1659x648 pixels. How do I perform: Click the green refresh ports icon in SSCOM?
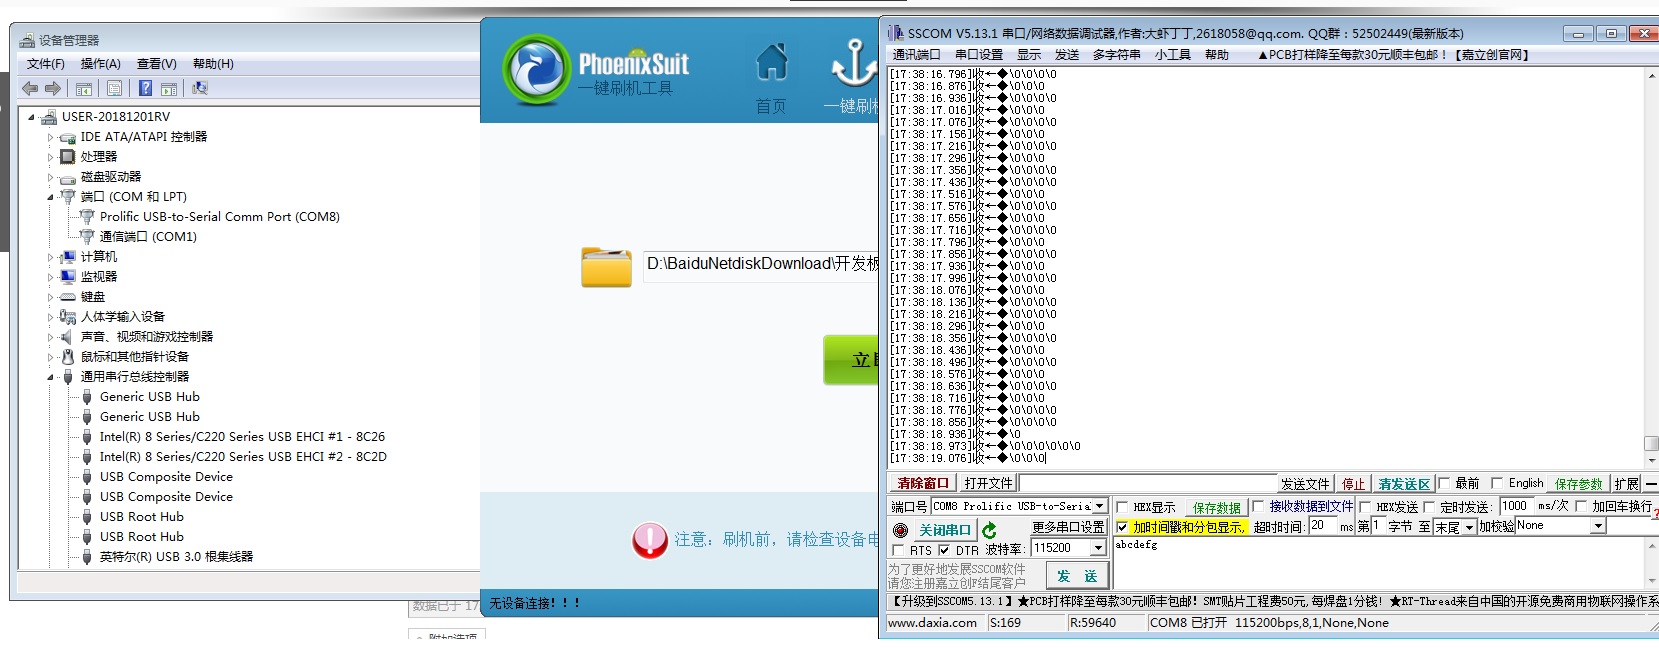(989, 530)
